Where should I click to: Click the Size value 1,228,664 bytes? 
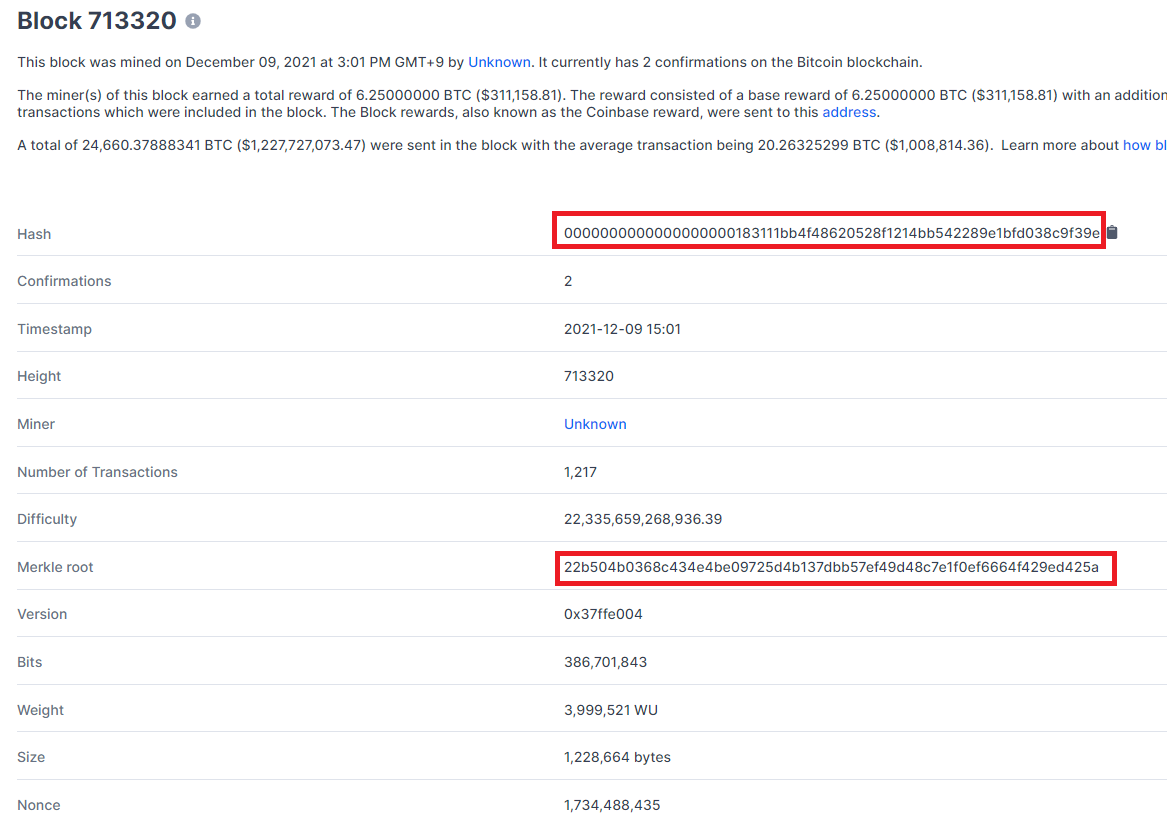click(617, 758)
